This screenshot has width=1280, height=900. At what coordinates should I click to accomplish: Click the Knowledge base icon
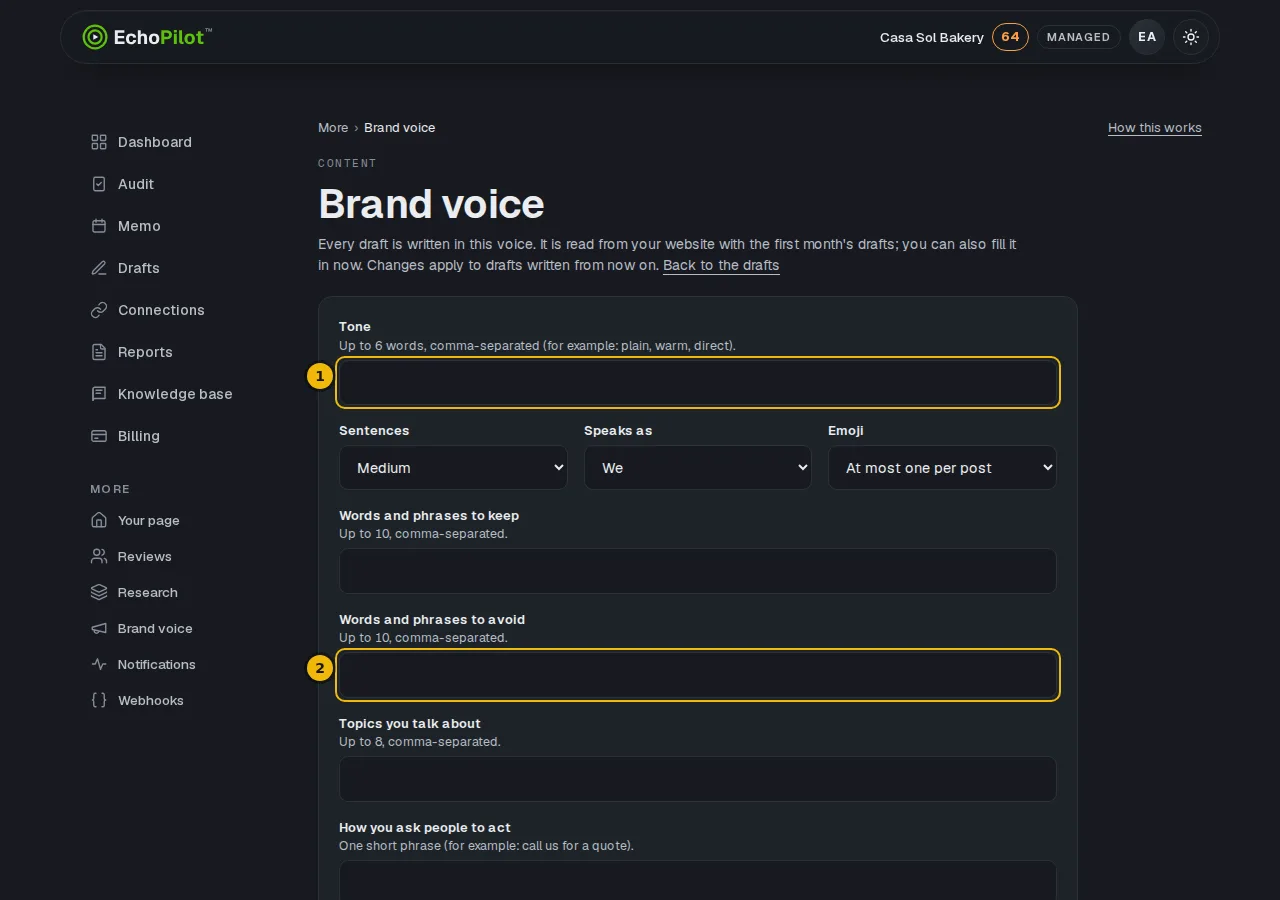[99, 394]
